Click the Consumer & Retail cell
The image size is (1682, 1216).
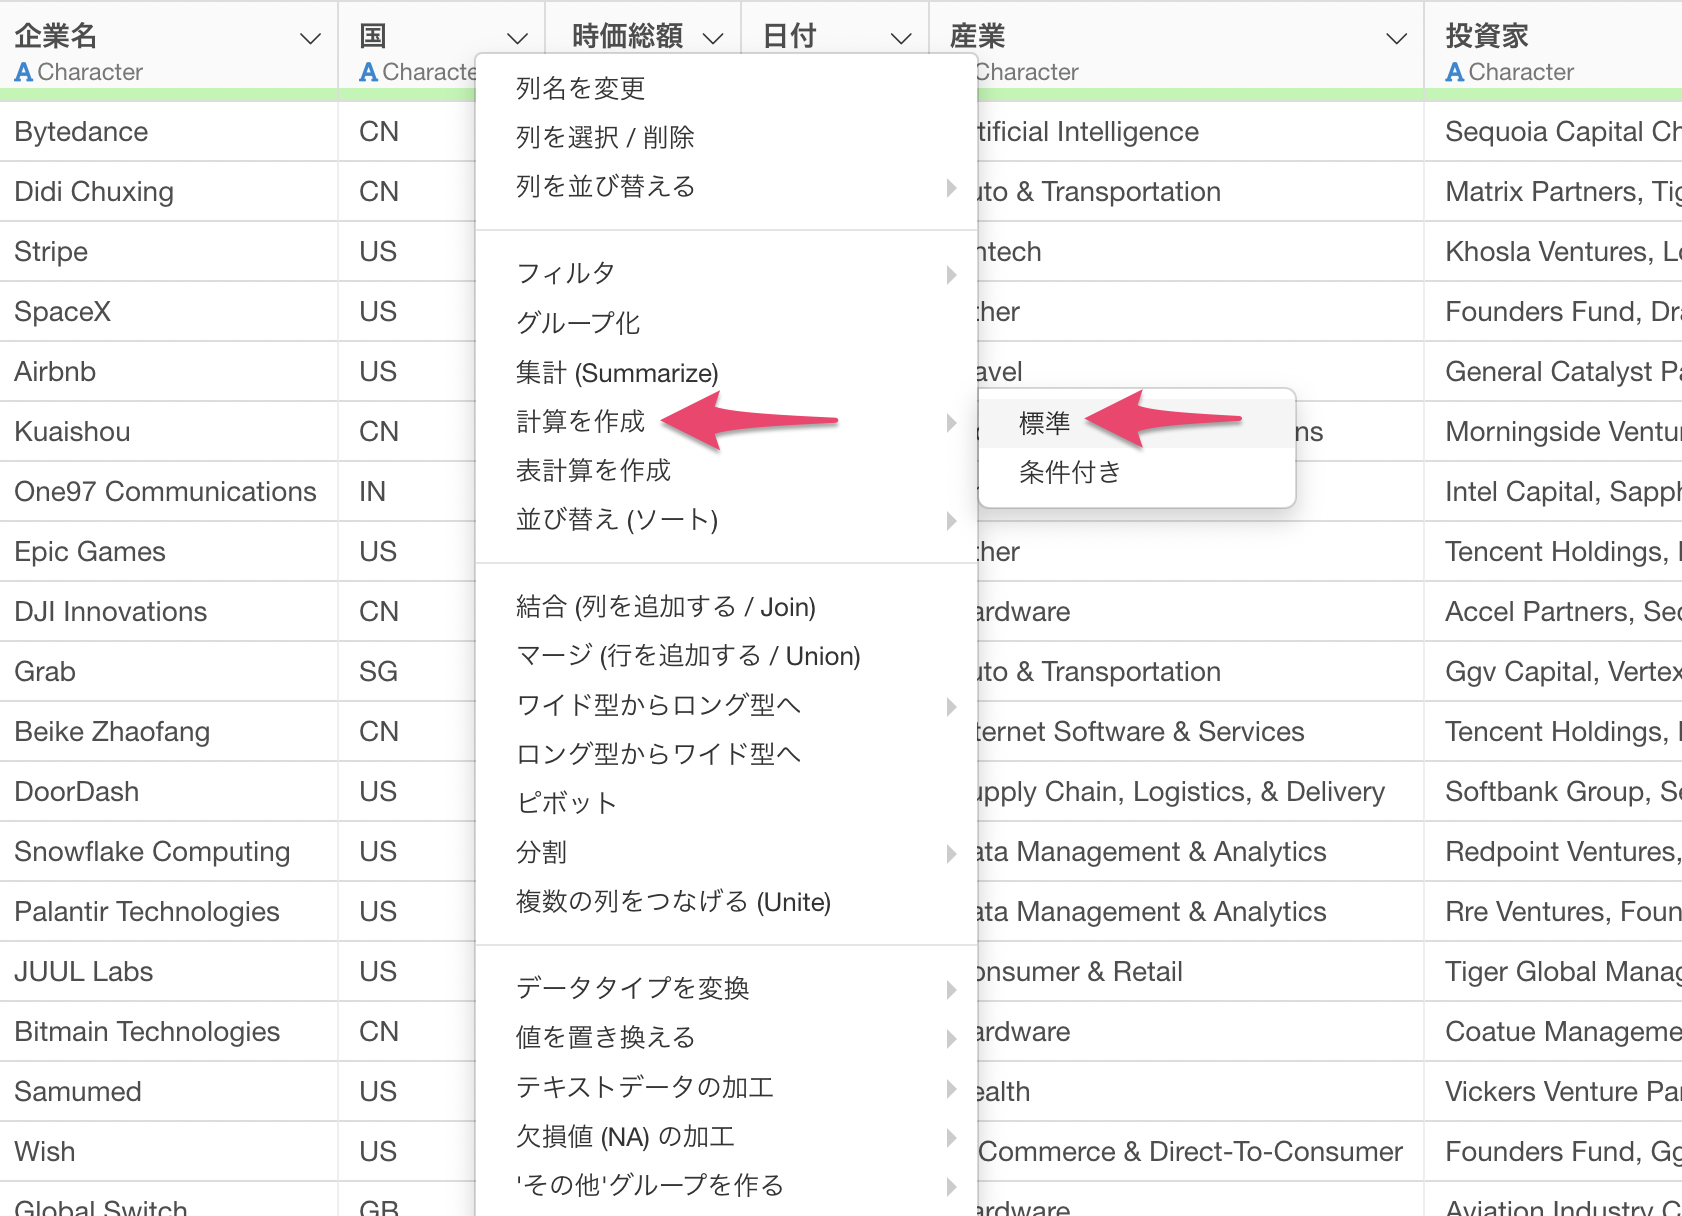click(1200, 971)
